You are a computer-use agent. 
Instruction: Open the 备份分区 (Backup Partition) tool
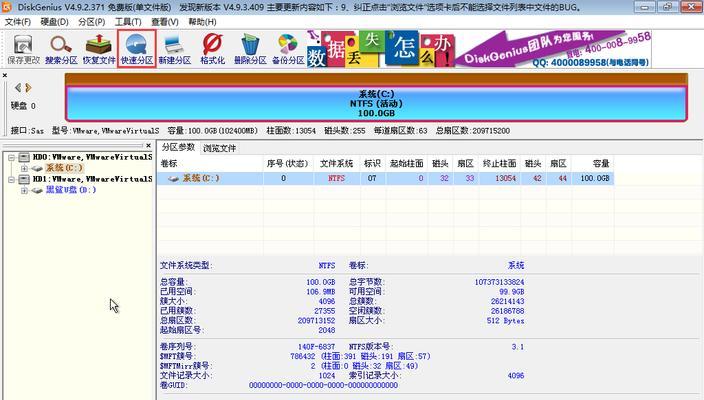[288, 48]
